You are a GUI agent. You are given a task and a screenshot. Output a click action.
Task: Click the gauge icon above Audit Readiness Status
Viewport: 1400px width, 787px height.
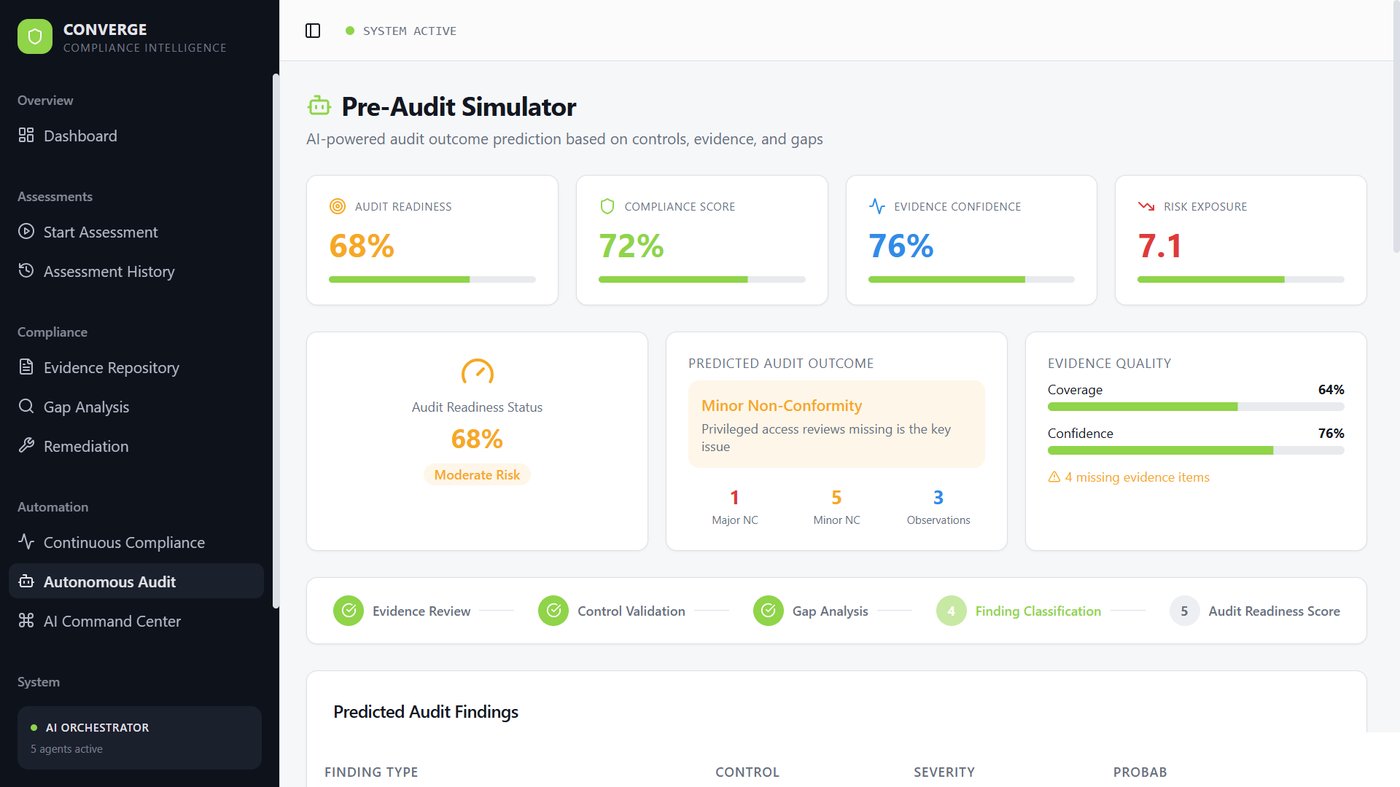(x=477, y=371)
